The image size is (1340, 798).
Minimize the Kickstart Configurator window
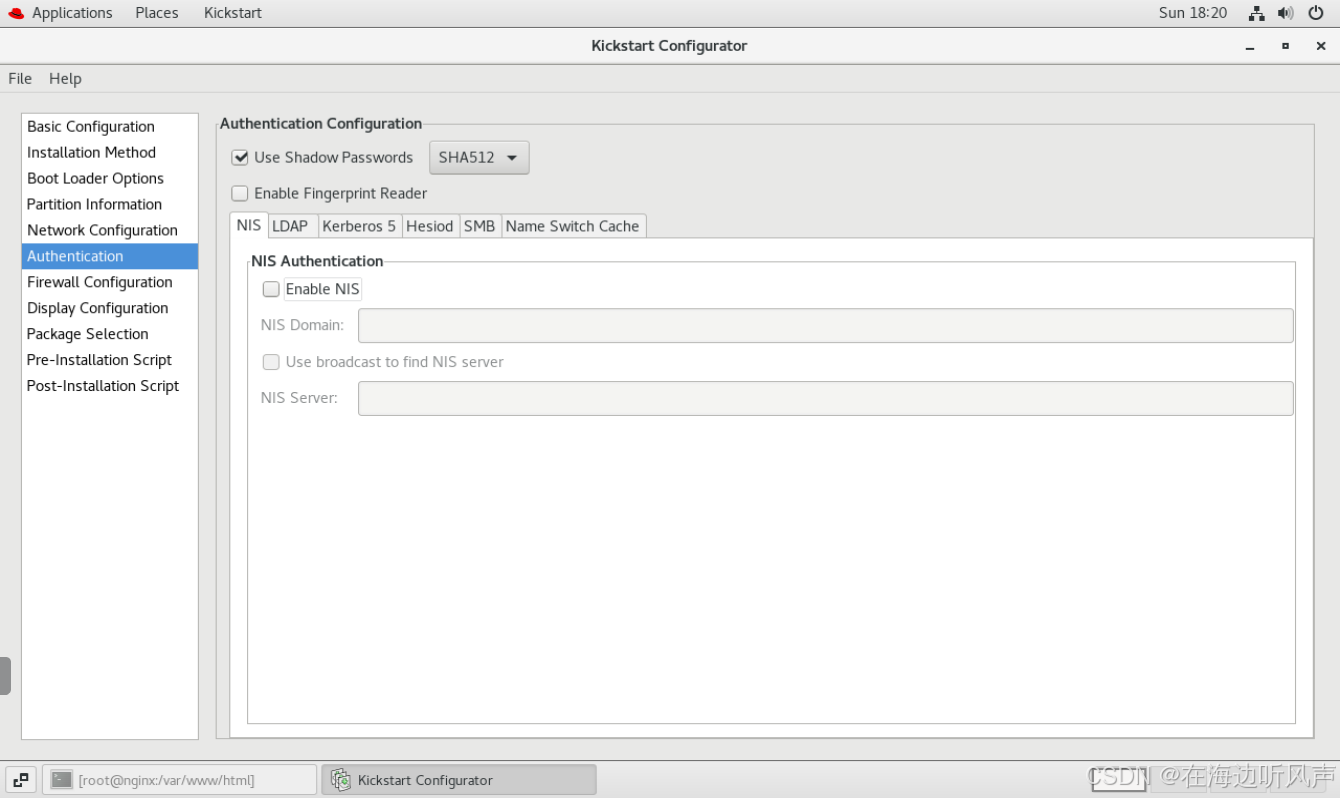pyautogui.click(x=1250, y=46)
